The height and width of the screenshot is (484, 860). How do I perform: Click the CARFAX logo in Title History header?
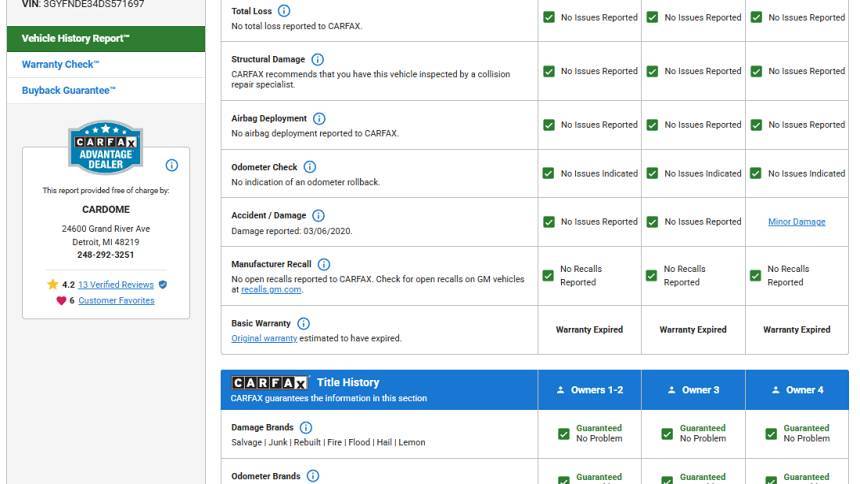pos(269,382)
